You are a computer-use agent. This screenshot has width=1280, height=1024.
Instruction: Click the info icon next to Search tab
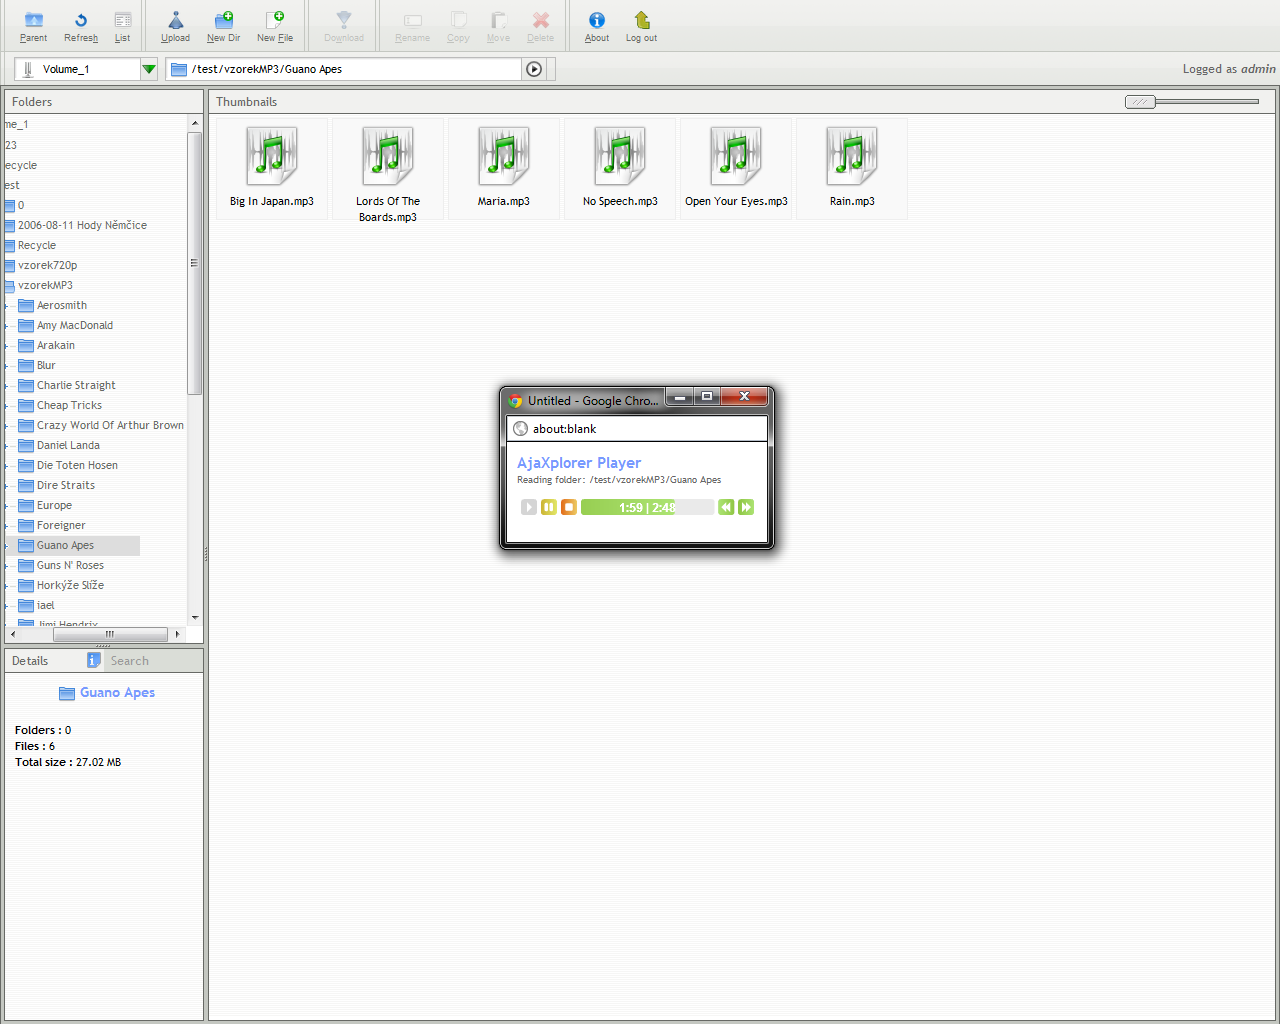coord(93,660)
